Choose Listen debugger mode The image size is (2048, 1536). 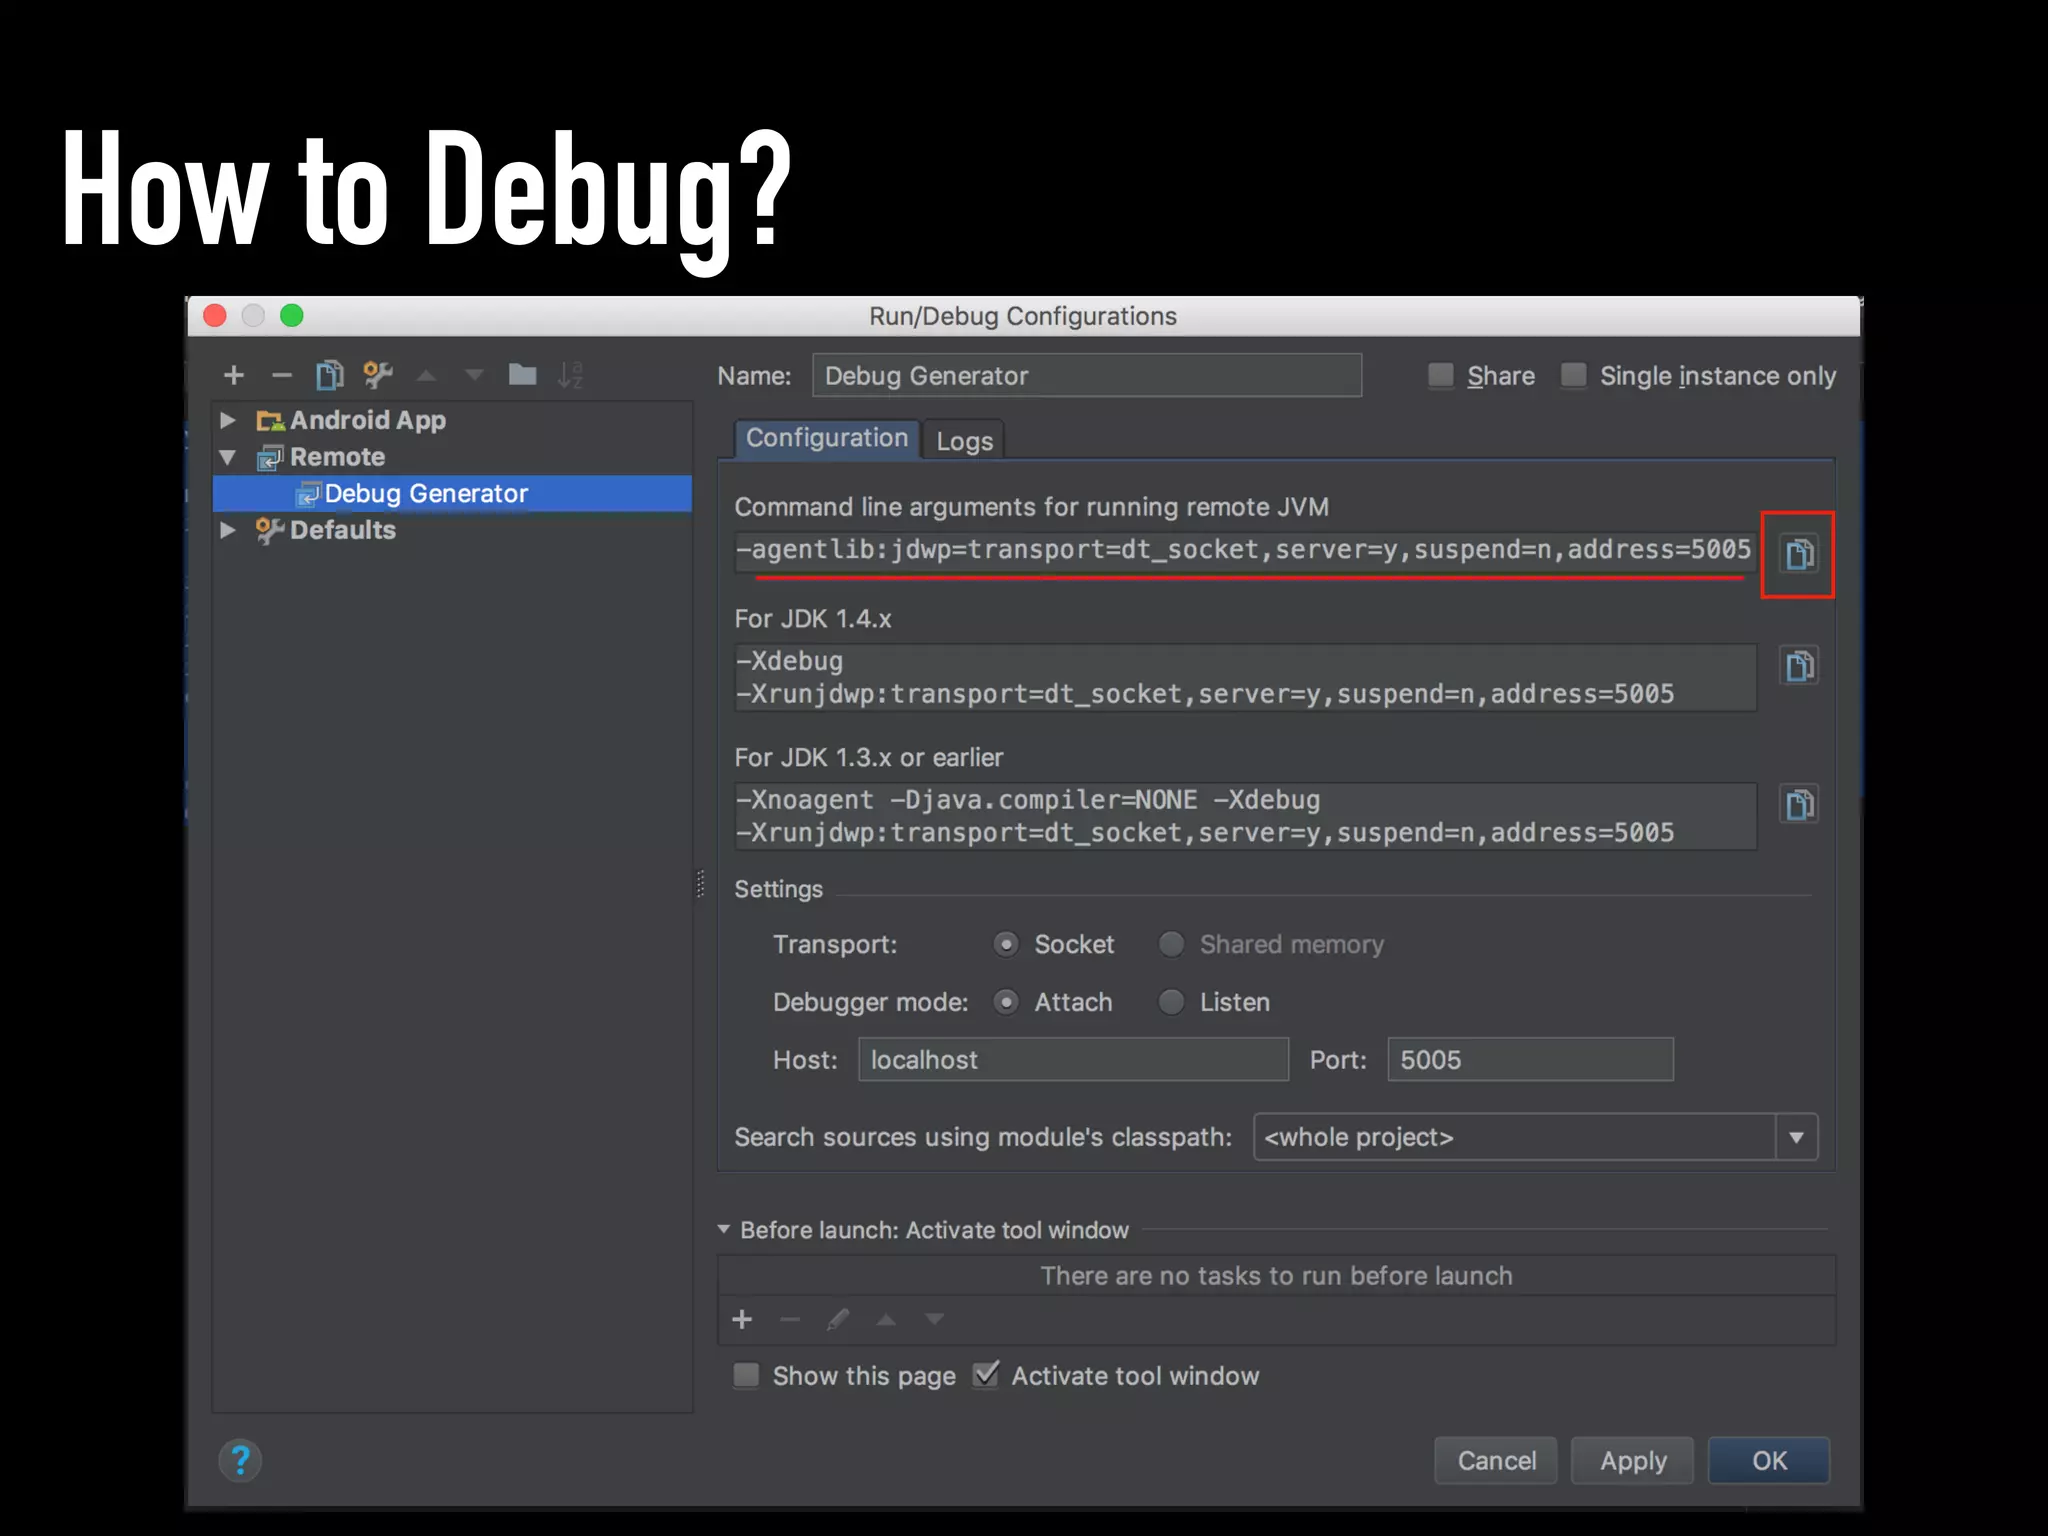click(1171, 1002)
